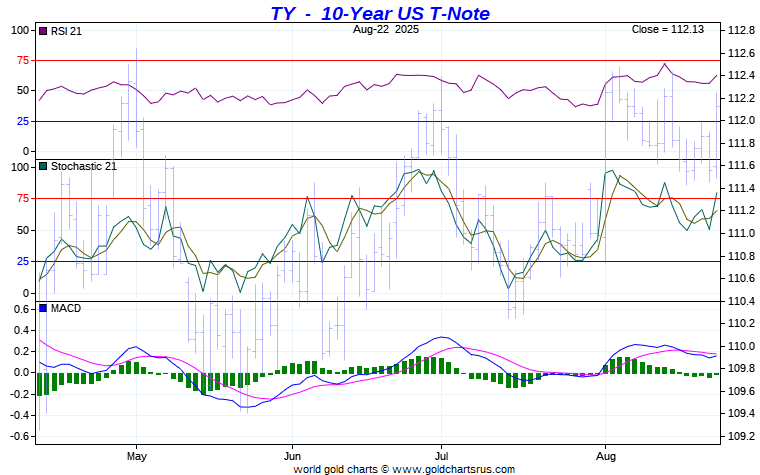Click the MACD label text

pyautogui.click(x=66, y=308)
